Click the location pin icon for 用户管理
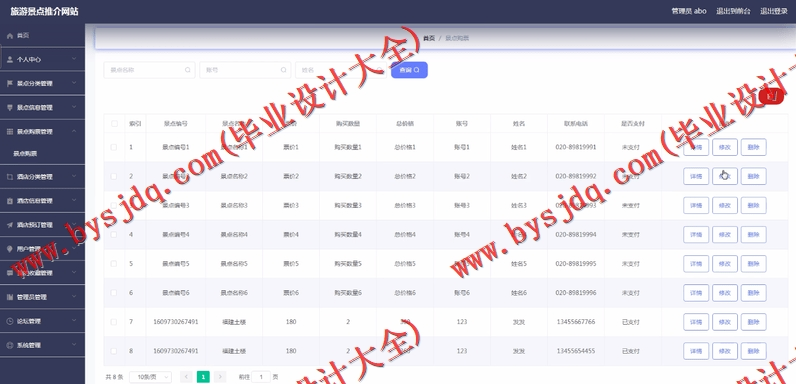The width and height of the screenshot is (796, 384). tap(10, 249)
